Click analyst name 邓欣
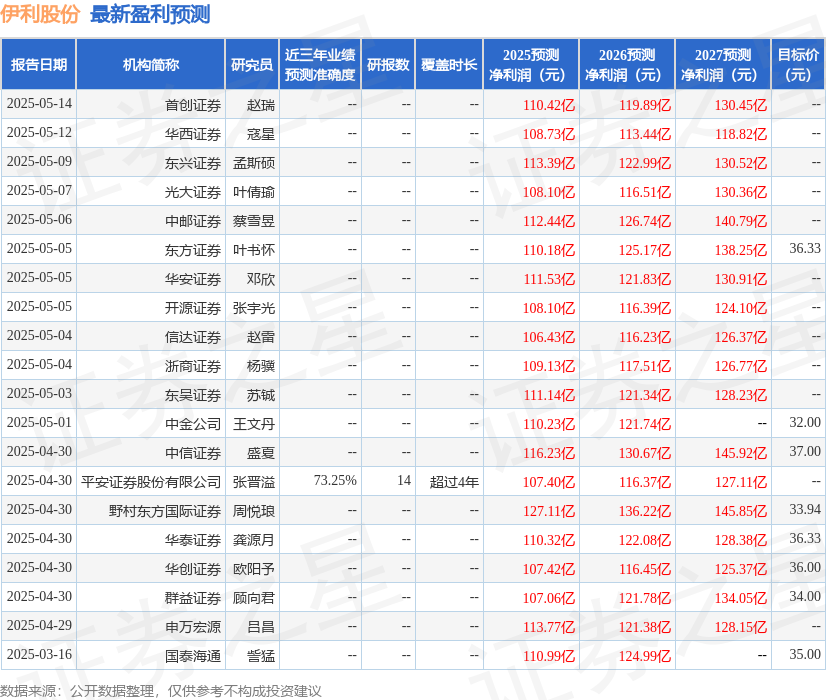 pos(261,279)
